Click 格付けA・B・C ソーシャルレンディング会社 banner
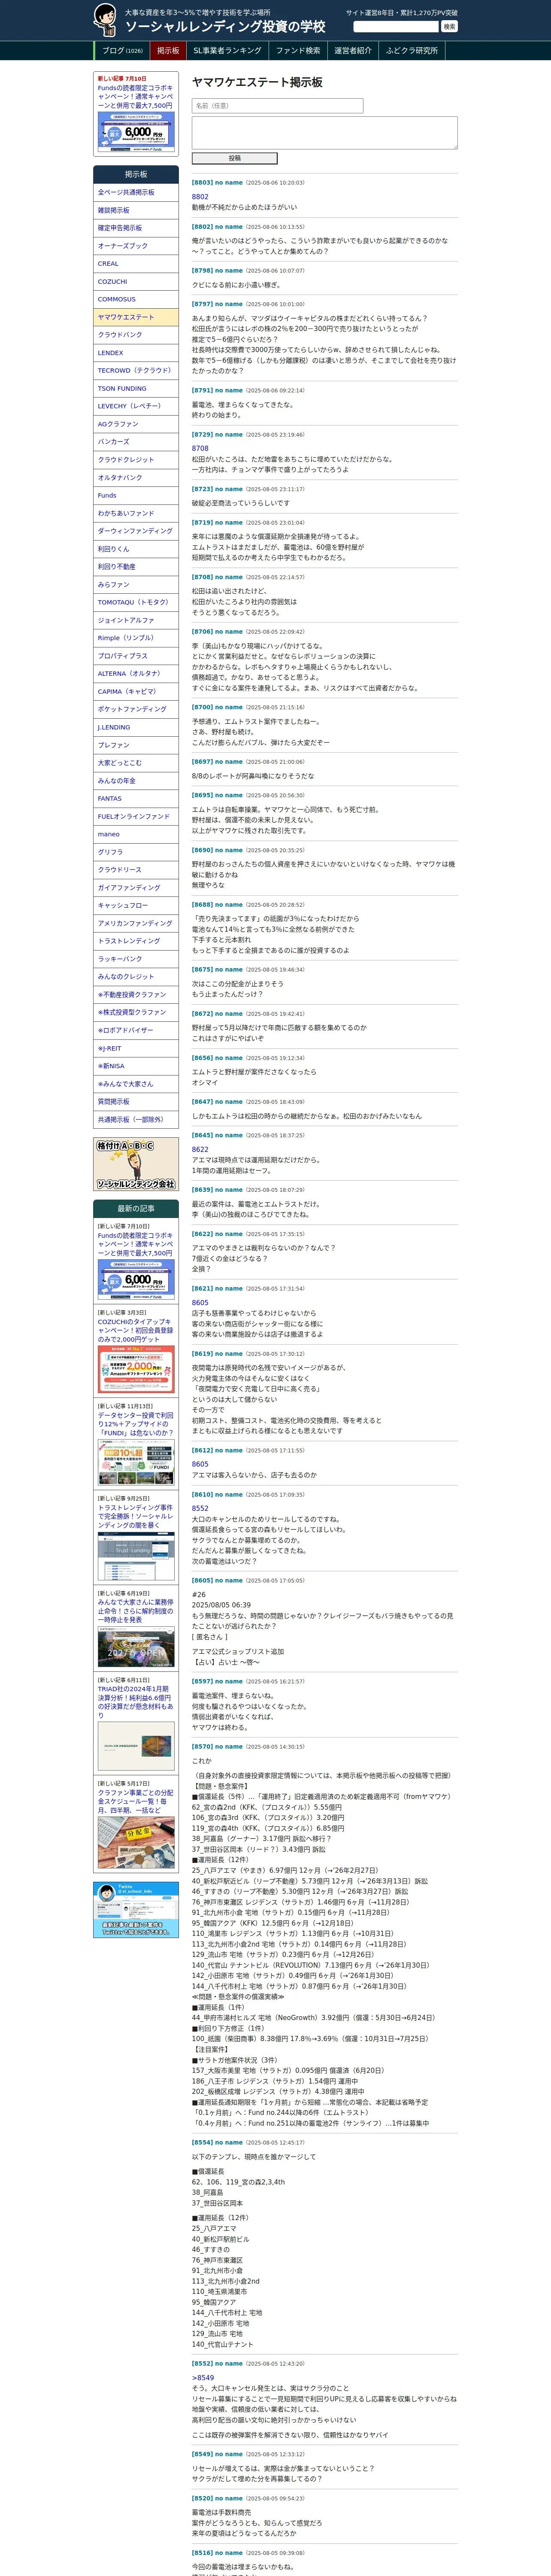This screenshot has height=2576, width=551. pos(136,1164)
